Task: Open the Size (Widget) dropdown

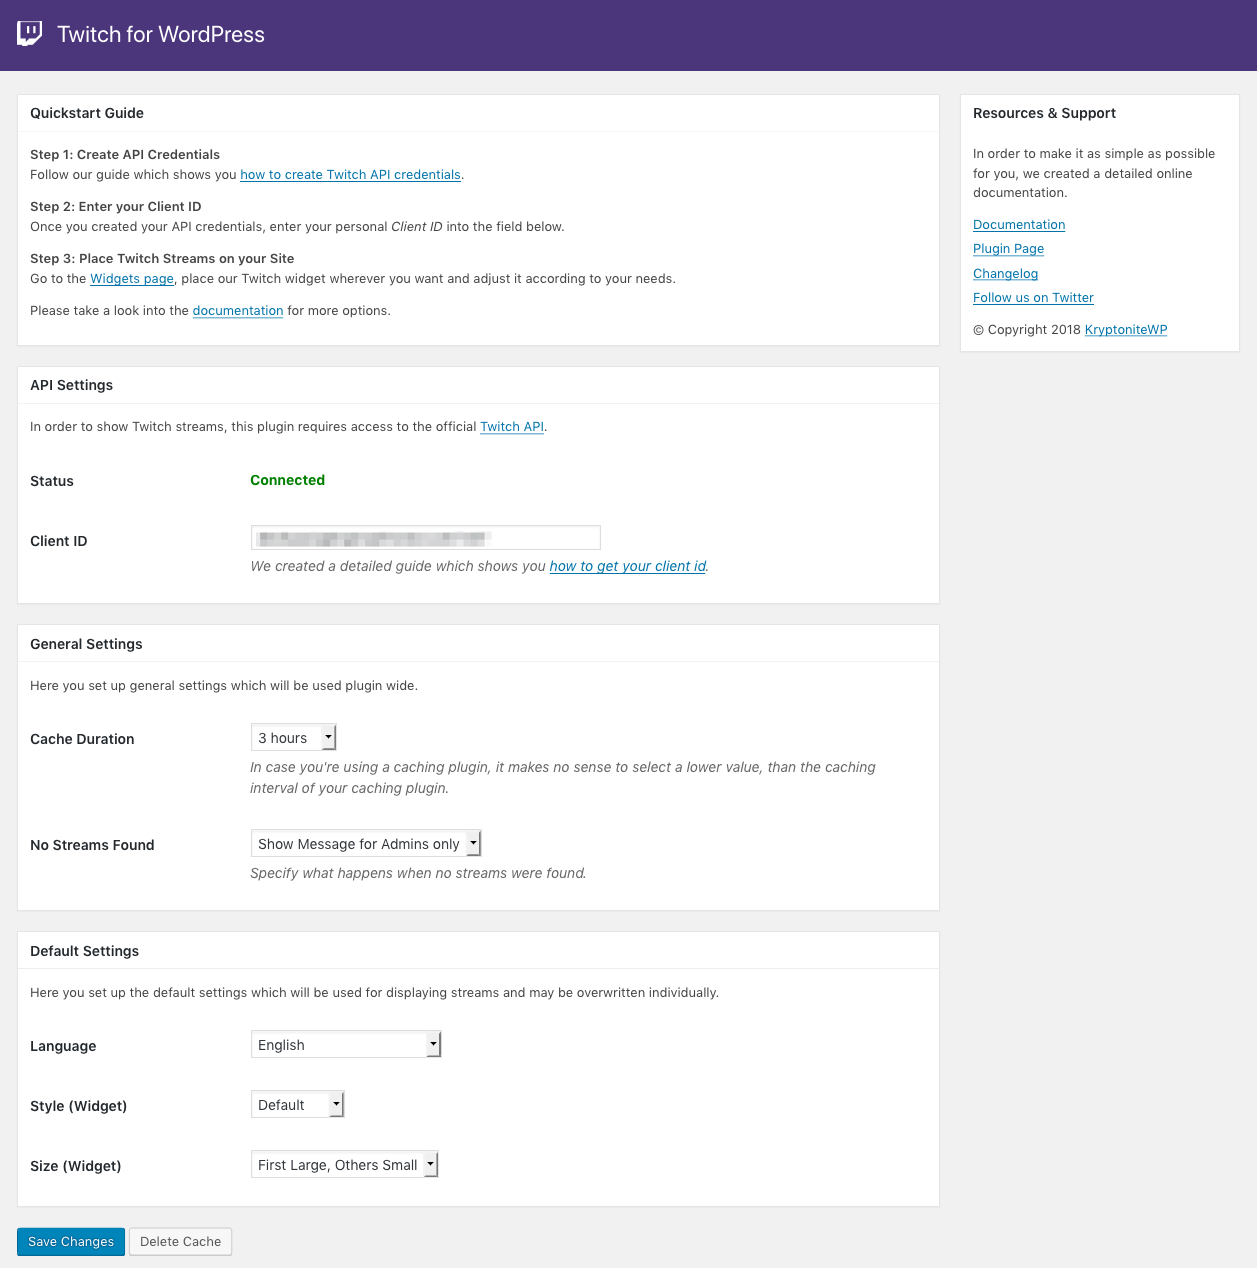Action: (x=345, y=1165)
